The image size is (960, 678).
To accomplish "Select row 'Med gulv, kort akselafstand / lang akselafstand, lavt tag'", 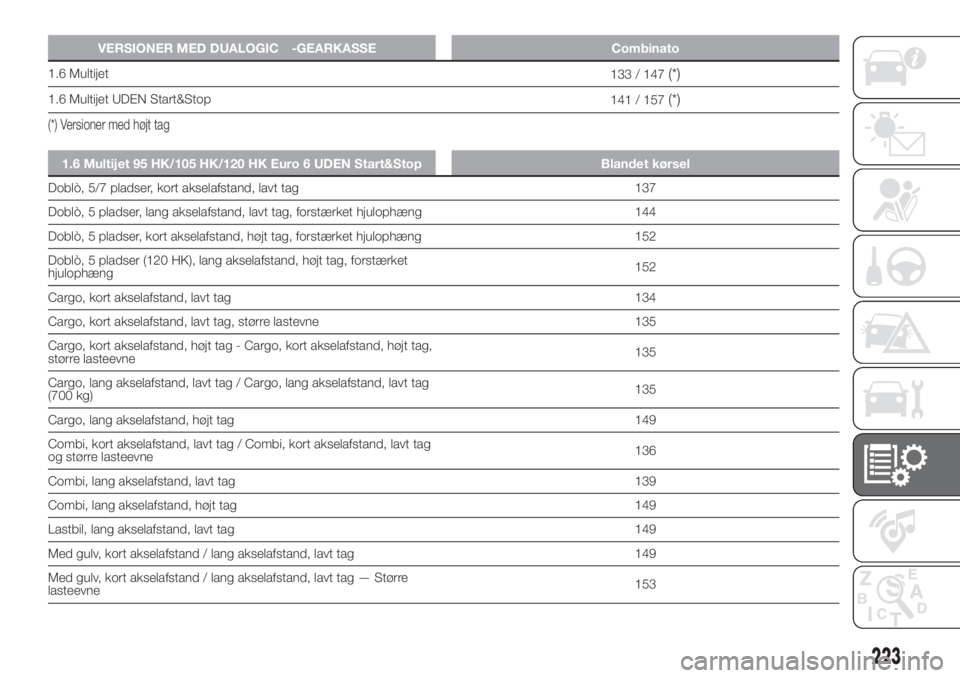I will pos(443,554).
